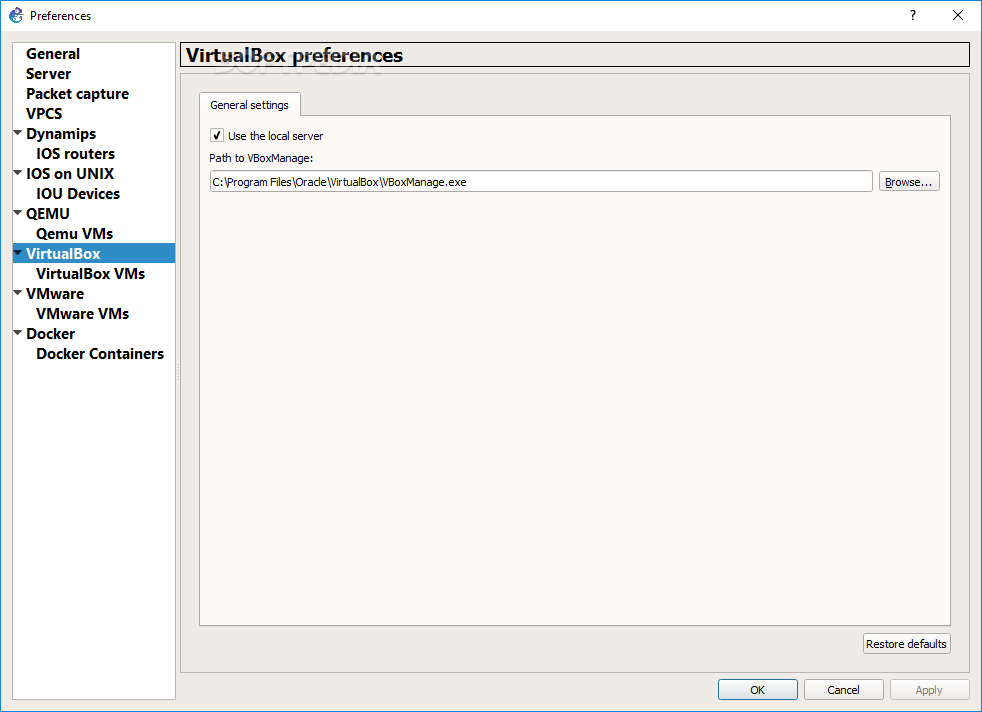Click the GNS3 app icon in title bar
Screen dimensions: 982x712
[16, 15]
